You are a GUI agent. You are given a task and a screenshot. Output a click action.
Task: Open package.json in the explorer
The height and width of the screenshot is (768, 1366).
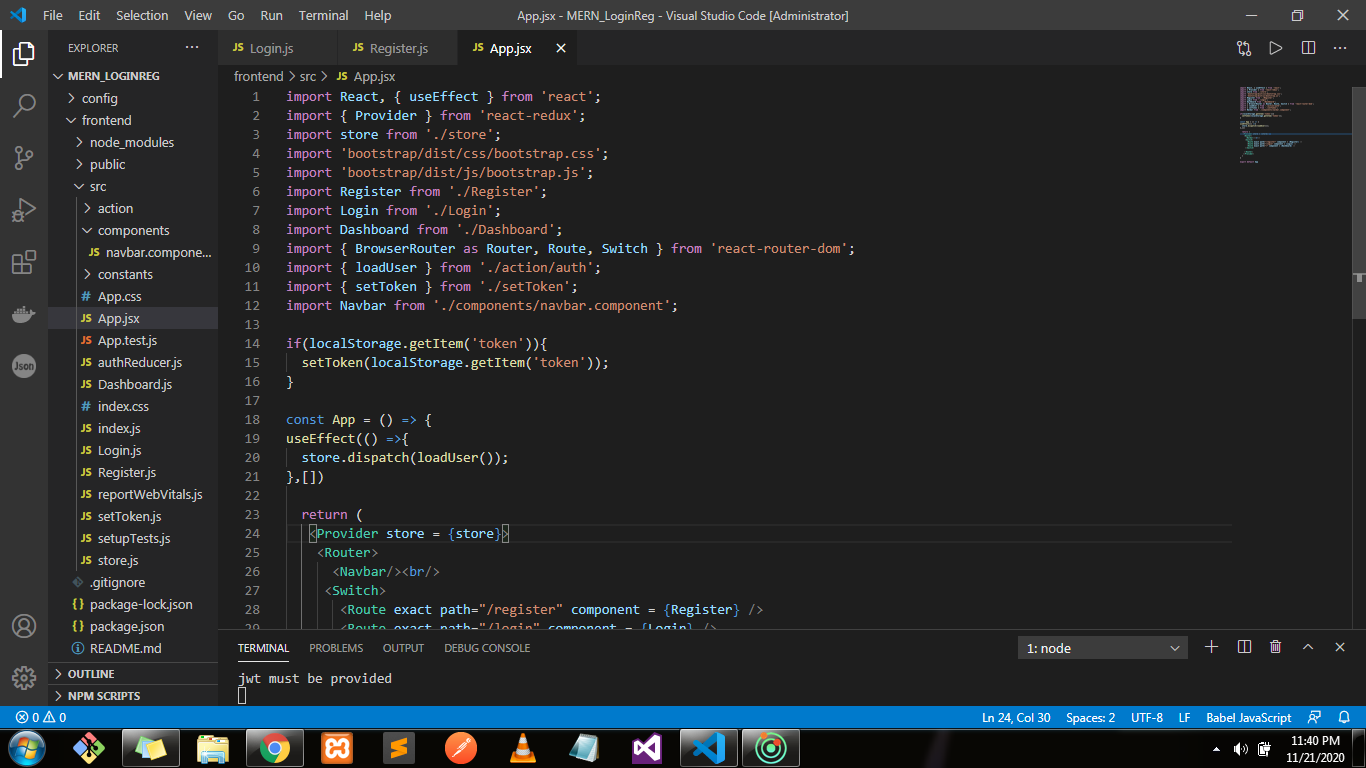133,626
